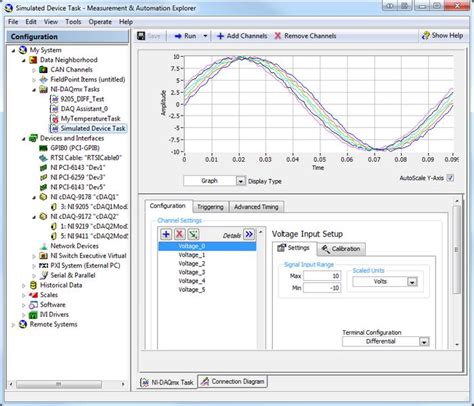Switch to the Calibration tab
The width and height of the screenshot is (474, 406).
pyautogui.click(x=341, y=249)
